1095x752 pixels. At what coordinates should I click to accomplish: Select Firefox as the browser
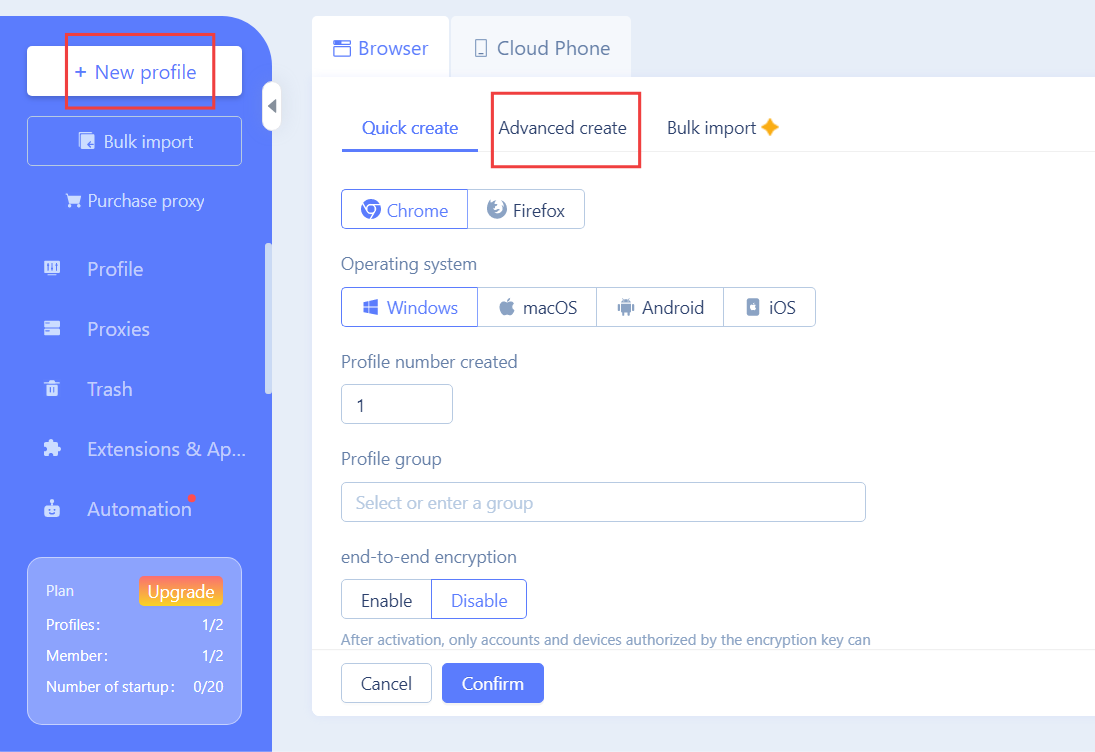[526, 210]
